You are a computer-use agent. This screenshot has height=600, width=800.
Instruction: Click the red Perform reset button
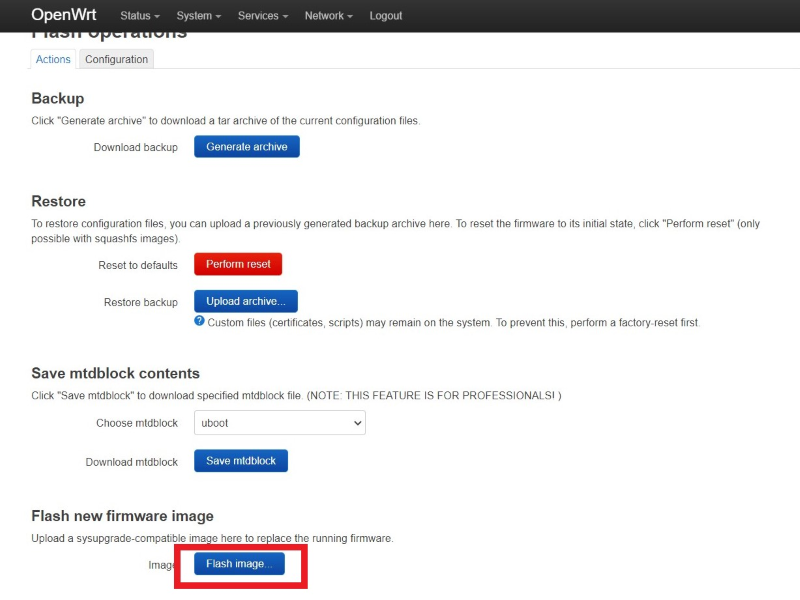[x=238, y=264]
